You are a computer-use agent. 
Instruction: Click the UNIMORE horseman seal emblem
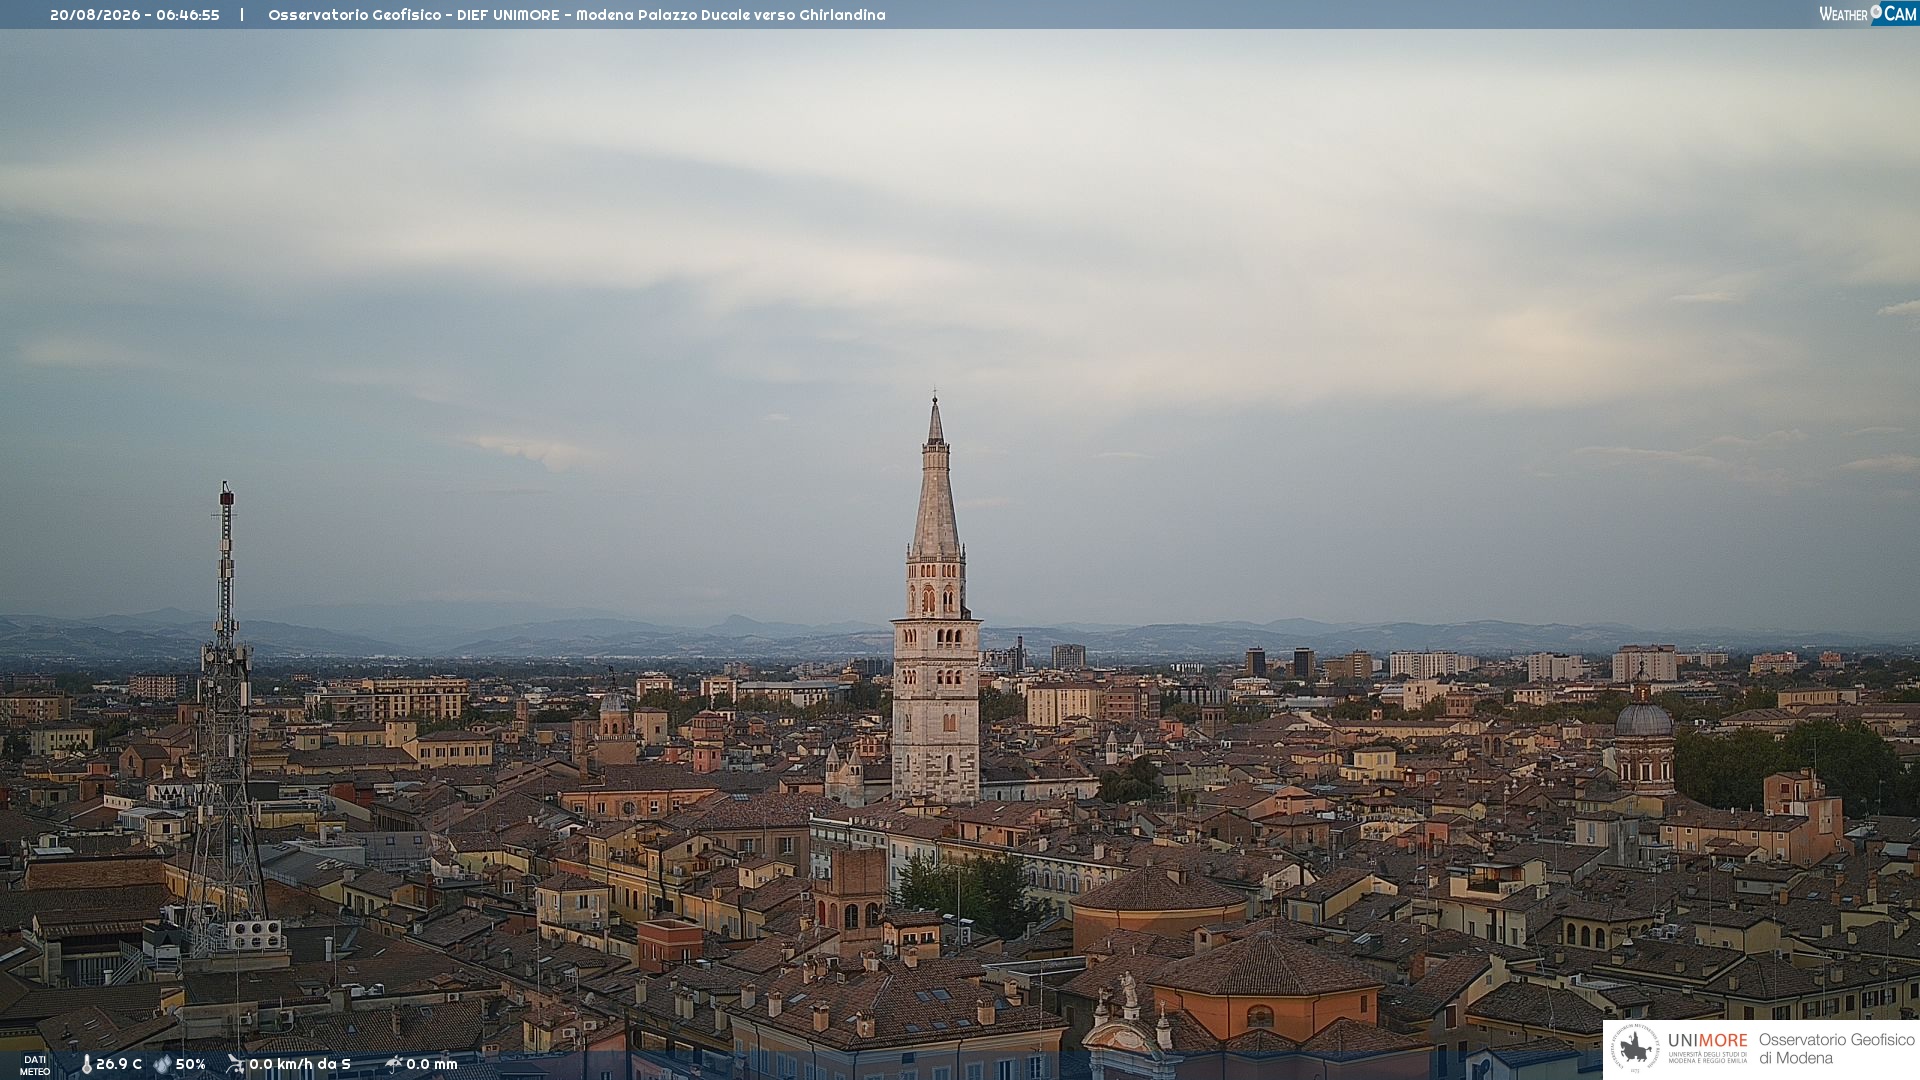[1635, 1048]
